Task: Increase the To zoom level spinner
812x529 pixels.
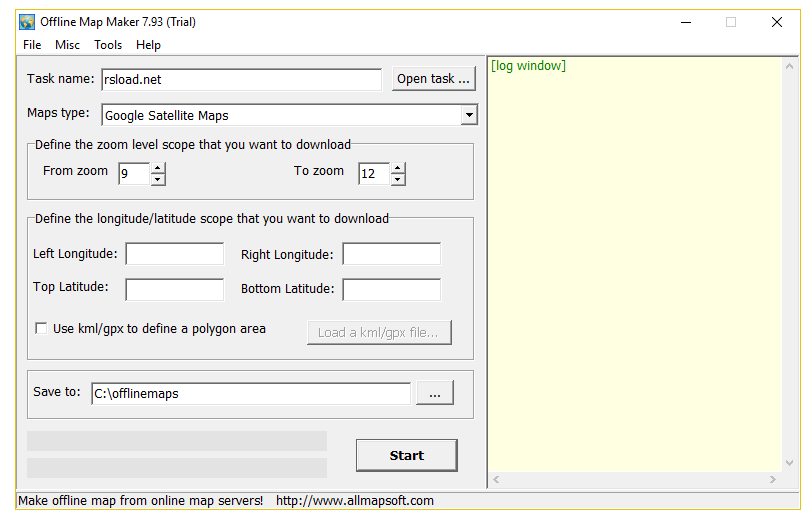Action: [398, 168]
